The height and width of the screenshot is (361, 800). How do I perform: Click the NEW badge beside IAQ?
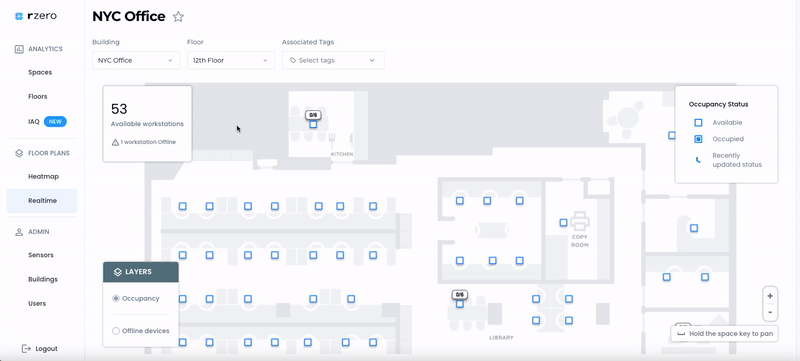tap(55, 122)
